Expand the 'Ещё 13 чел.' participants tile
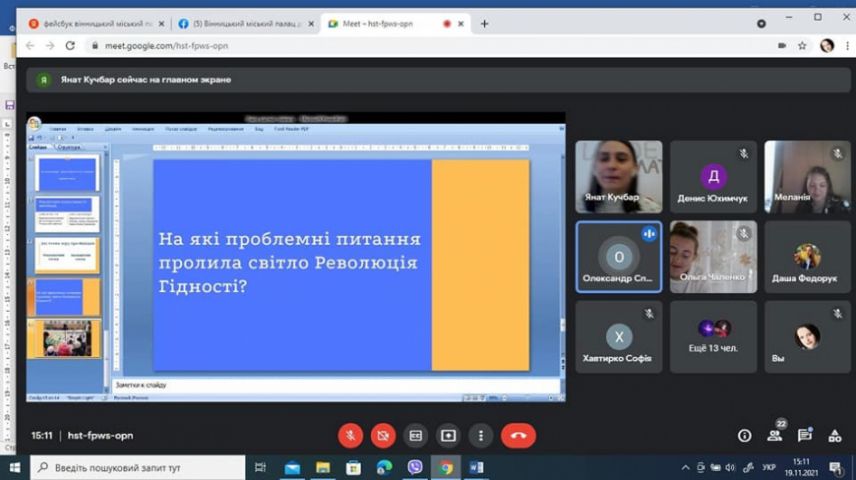Screen dimensions: 856x480 click(x=713, y=337)
